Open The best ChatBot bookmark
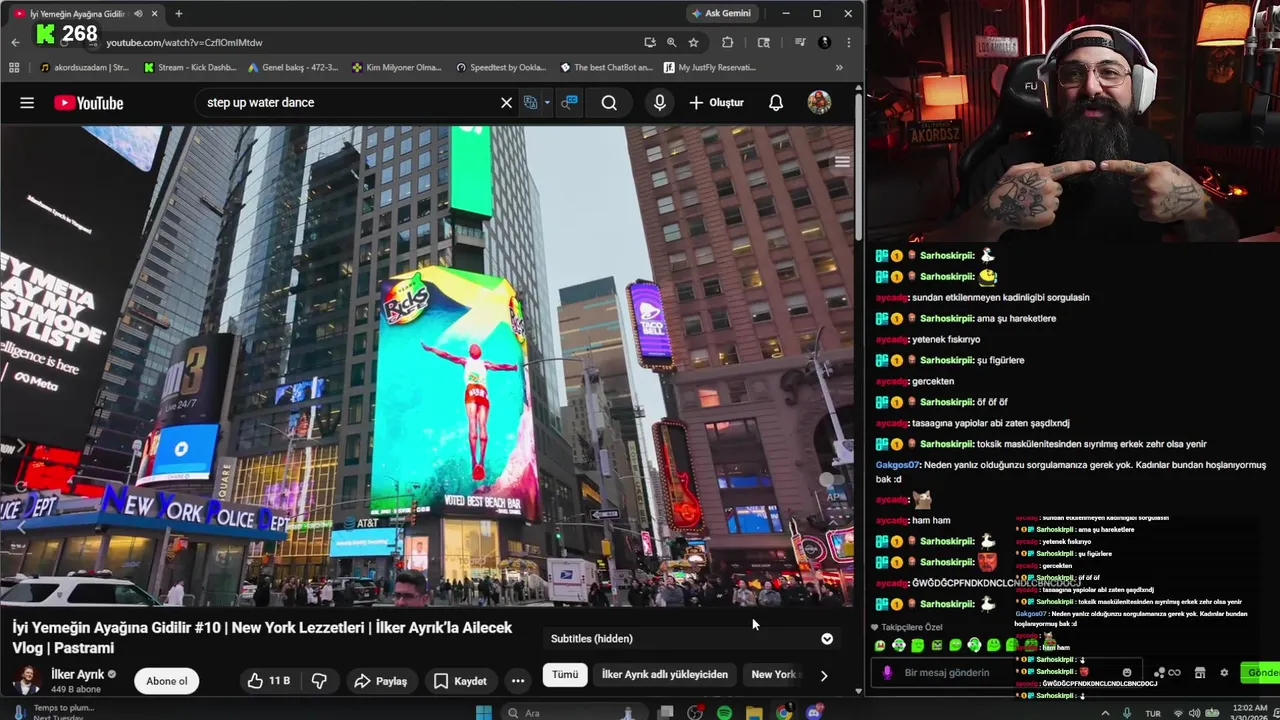The height and width of the screenshot is (720, 1280). (606, 68)
